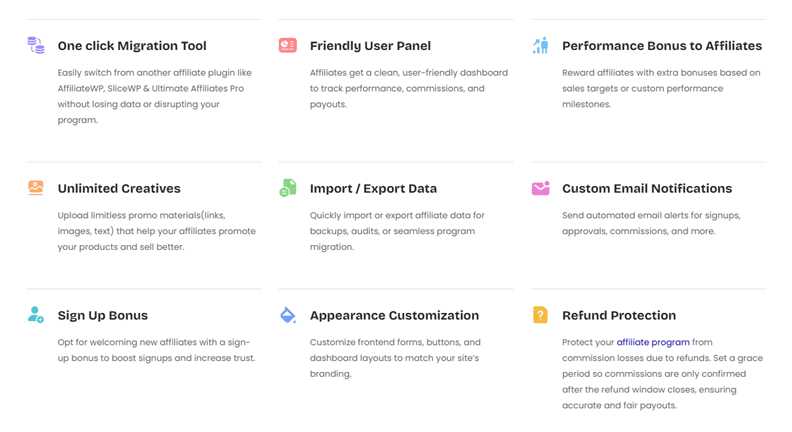Select the Appearance Customization heading

click(394, 315)
